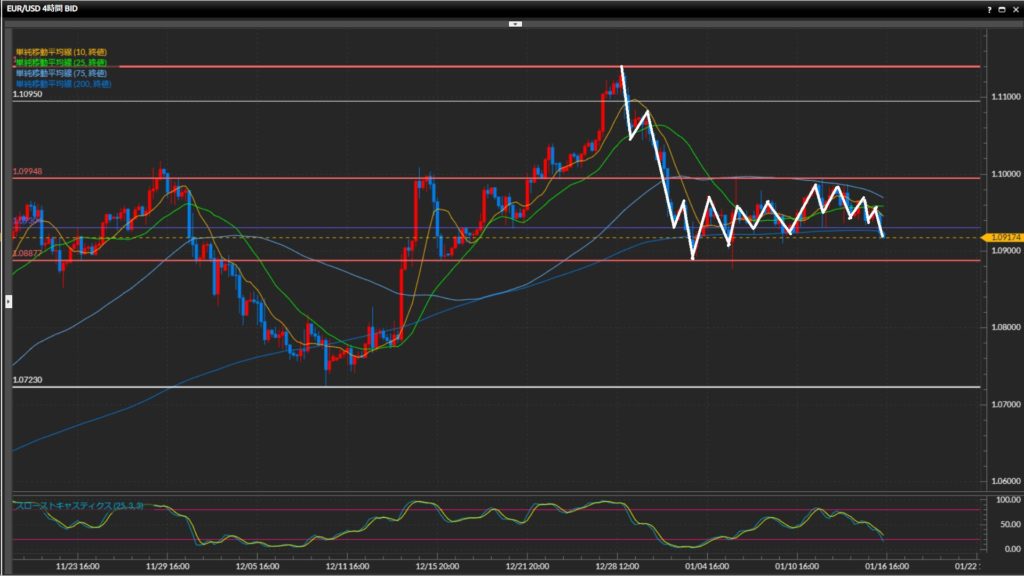Maximize the chart window
1024x576 pixels.
(1003, 8)
